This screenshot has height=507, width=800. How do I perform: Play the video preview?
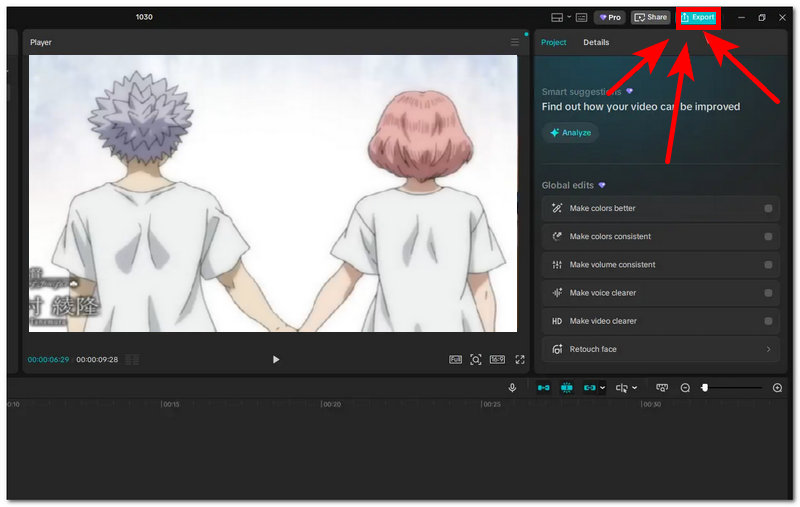pos(276,360)
